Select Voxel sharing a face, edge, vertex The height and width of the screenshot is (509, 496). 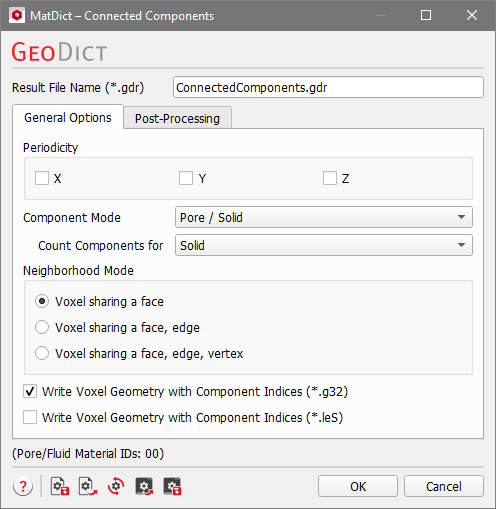coord(42,353)
